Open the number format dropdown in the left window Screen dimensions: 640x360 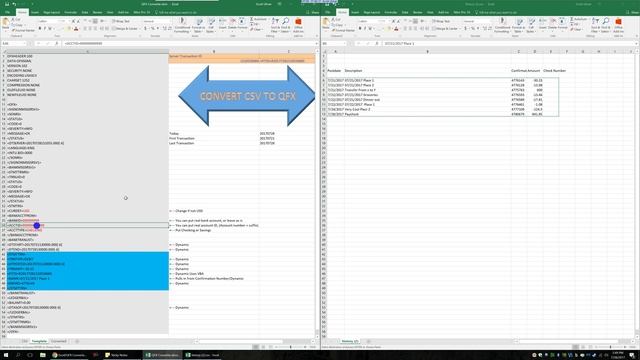(x=170, y=21)
